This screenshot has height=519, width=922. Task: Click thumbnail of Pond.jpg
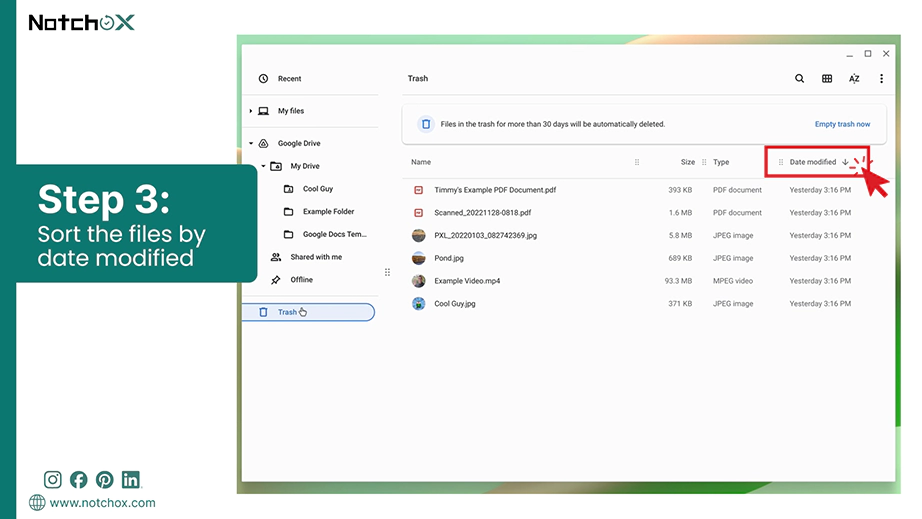pyautogui.click(x=418, y=258)
